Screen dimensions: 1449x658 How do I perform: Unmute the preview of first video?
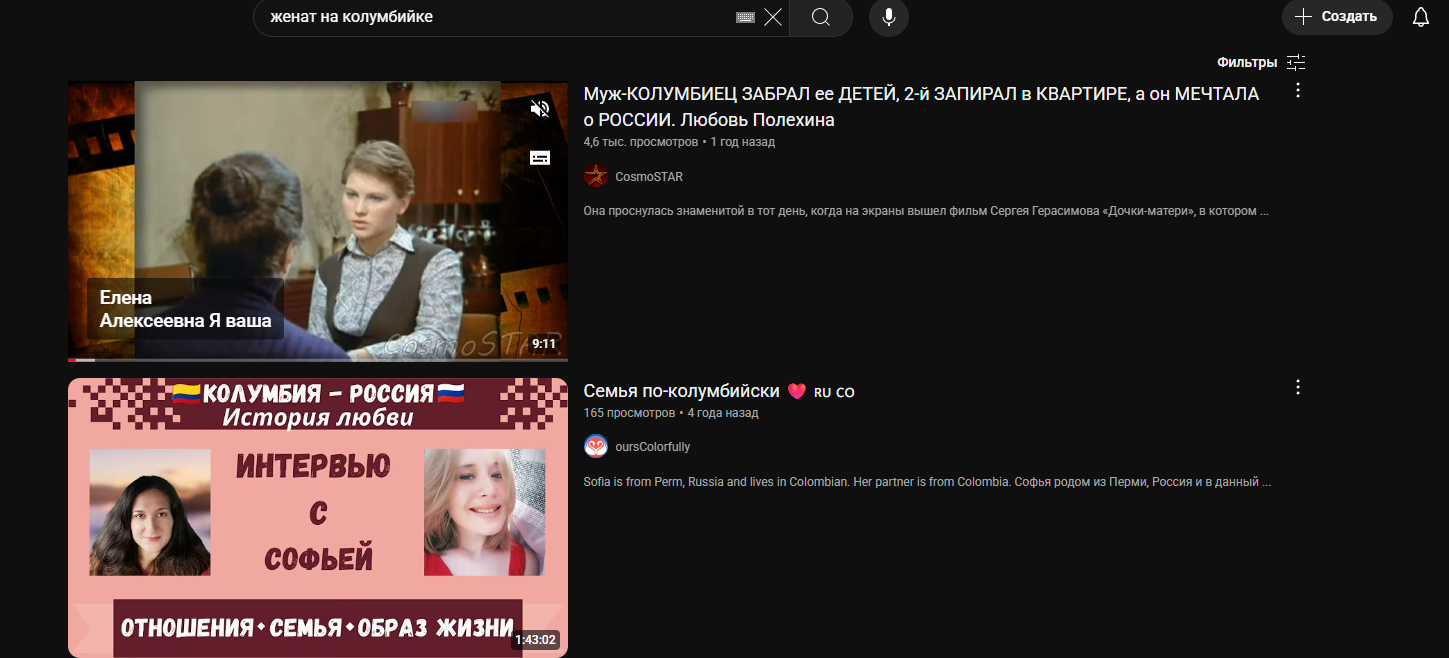540,109
